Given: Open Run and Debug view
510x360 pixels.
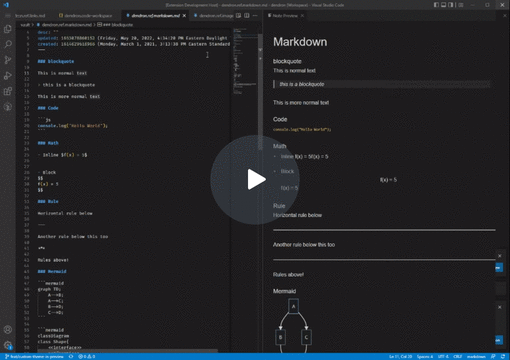Looking at the screenshot, I should point(8,76).
